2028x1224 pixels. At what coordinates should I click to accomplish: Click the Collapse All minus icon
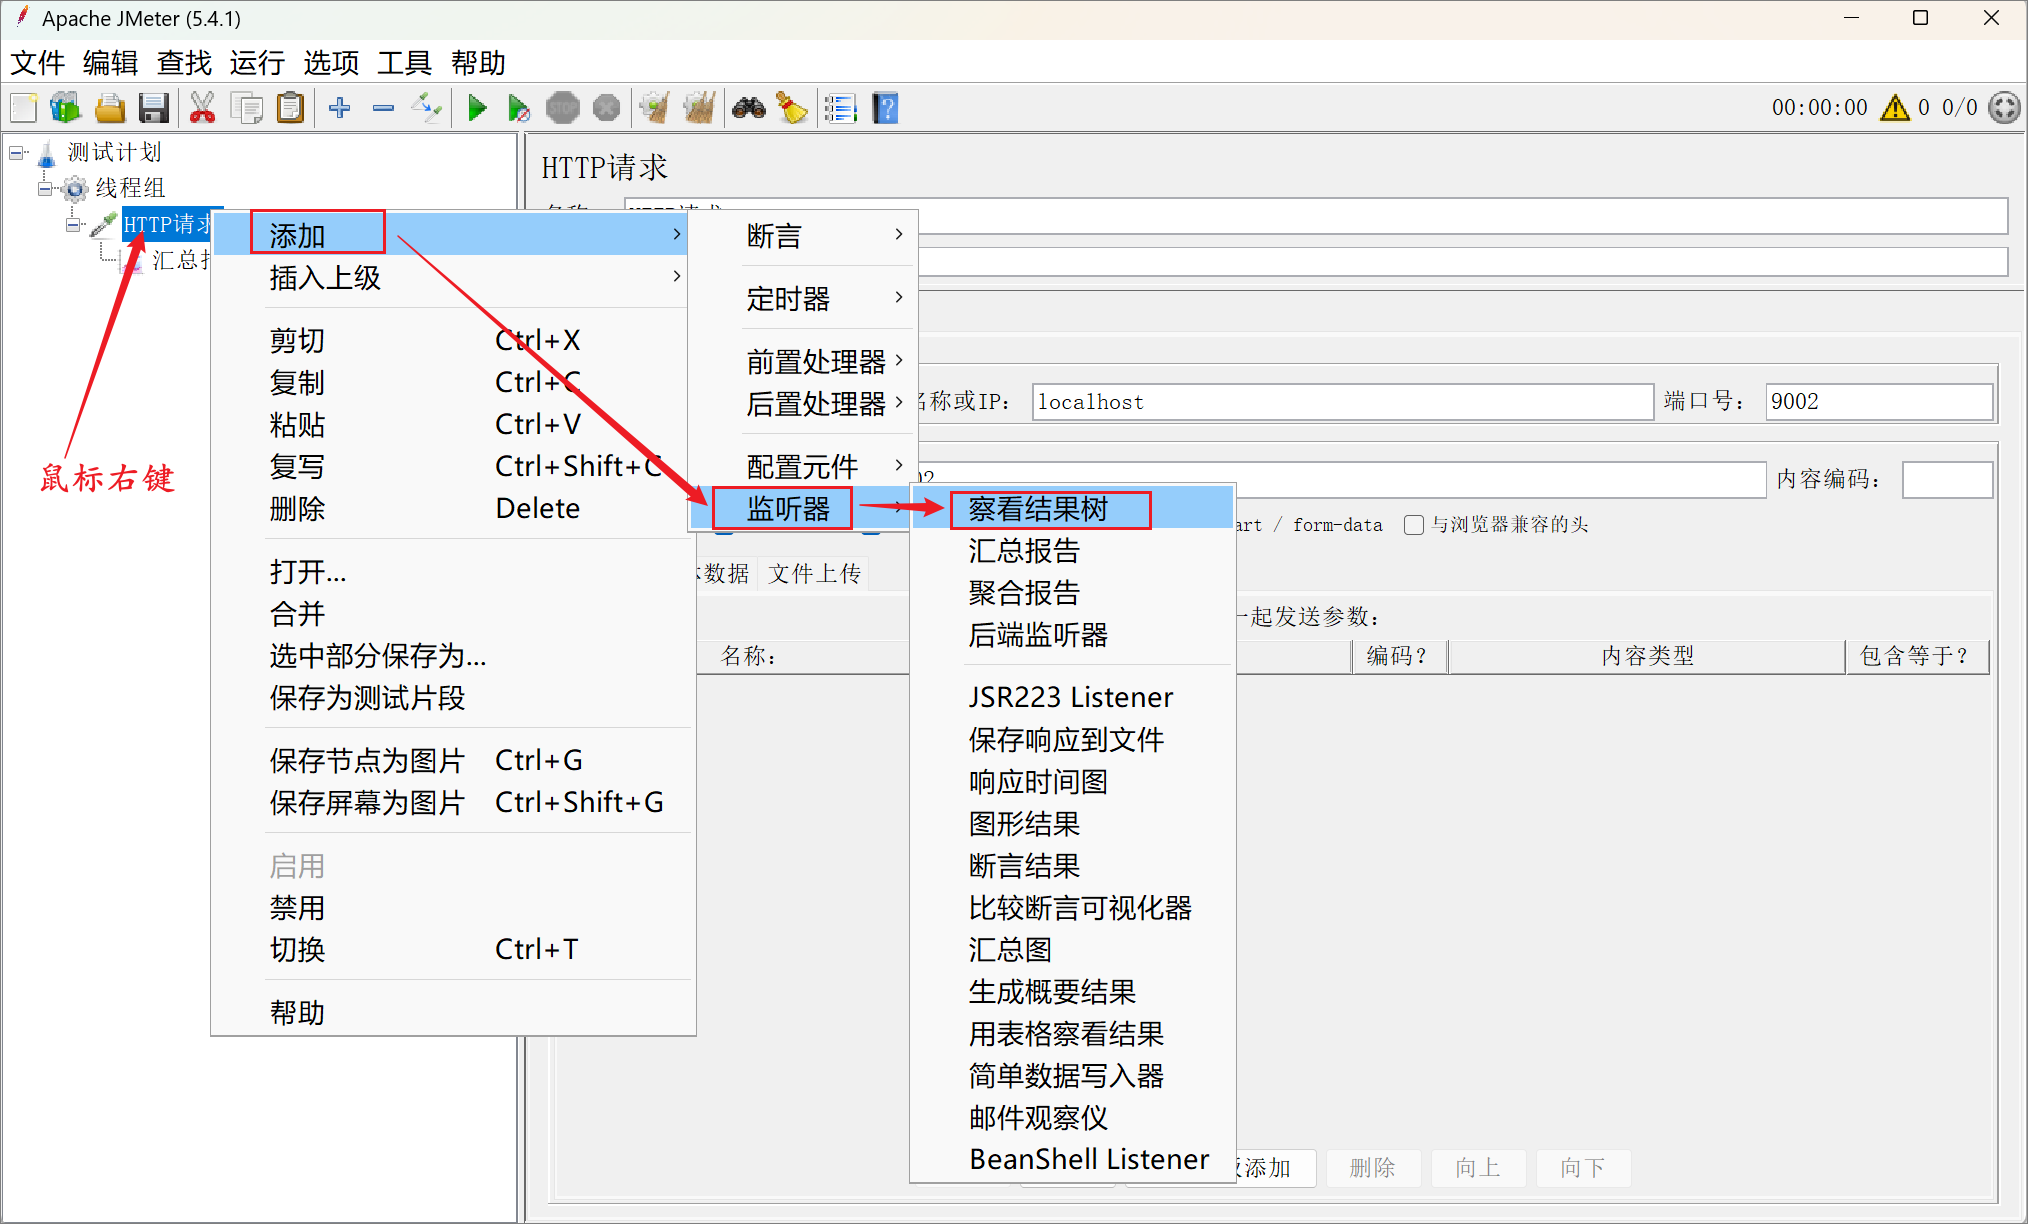pos(383,107)
